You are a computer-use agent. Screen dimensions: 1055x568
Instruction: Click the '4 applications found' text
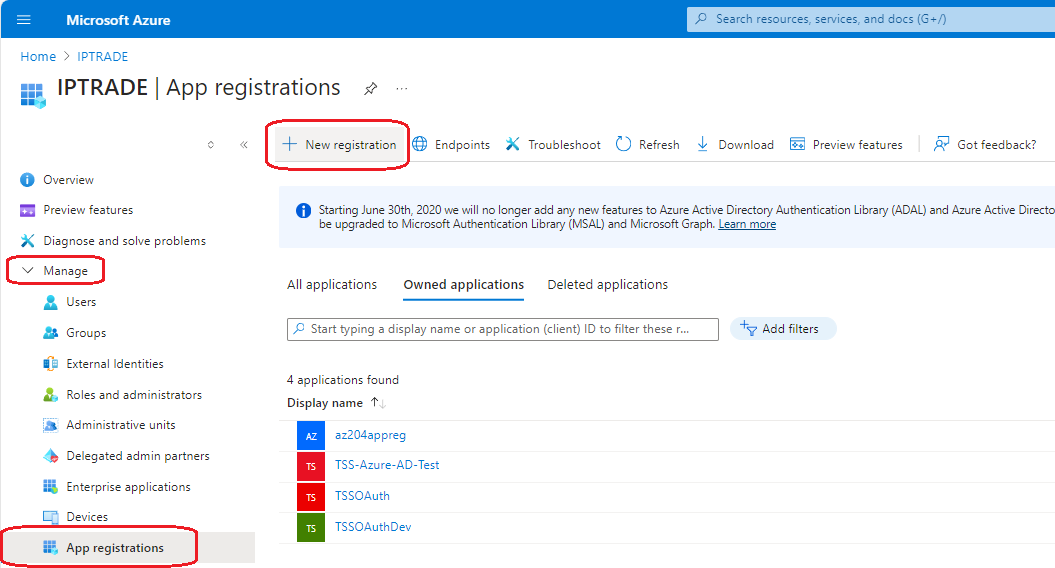coord(342,380)
